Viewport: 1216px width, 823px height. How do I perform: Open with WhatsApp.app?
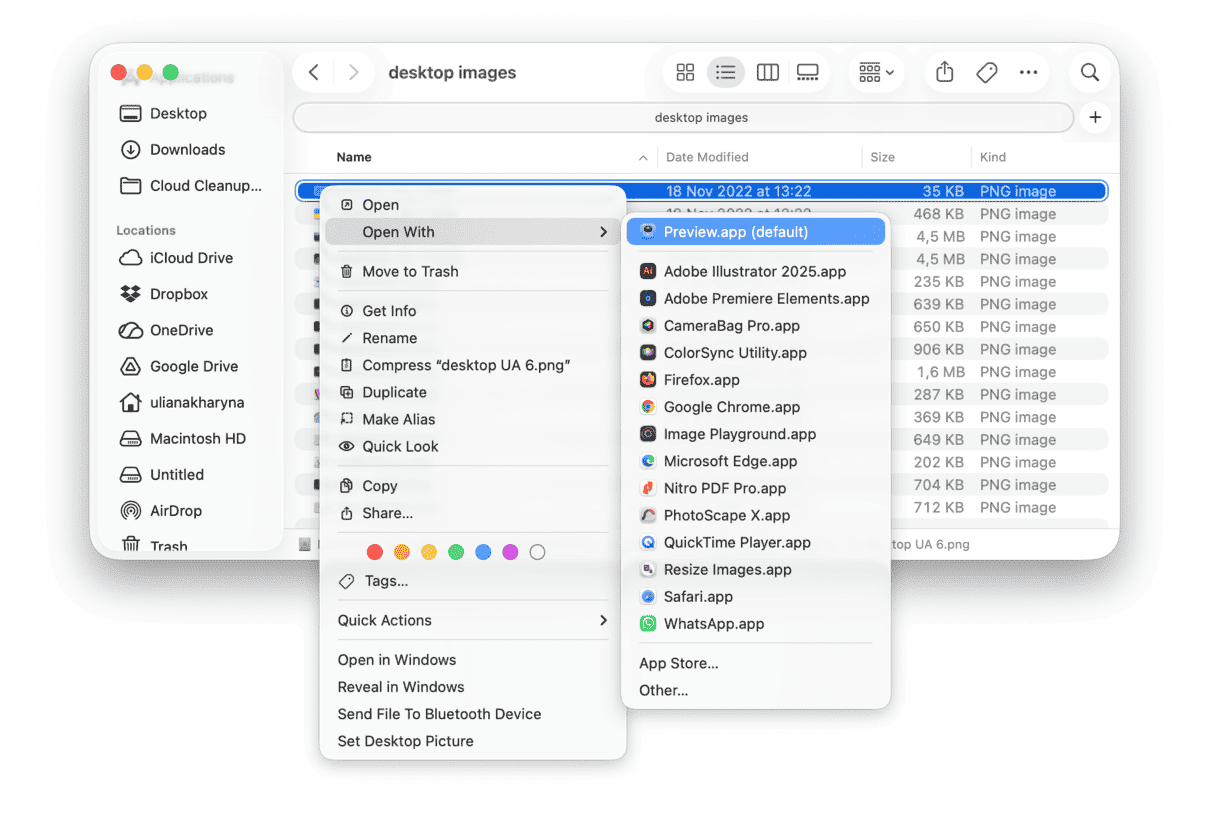tap(755, 623)
